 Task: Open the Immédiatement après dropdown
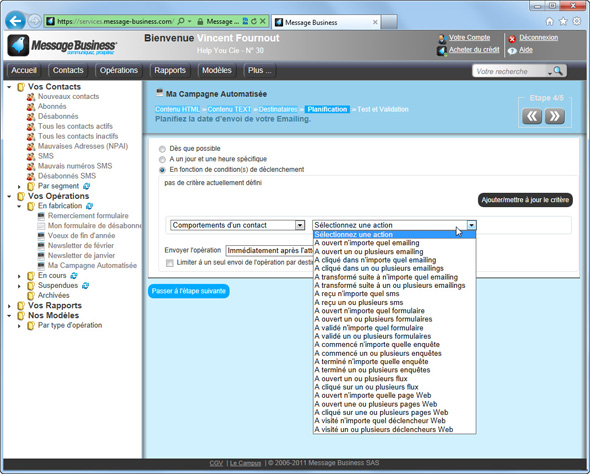coord(269,251)
